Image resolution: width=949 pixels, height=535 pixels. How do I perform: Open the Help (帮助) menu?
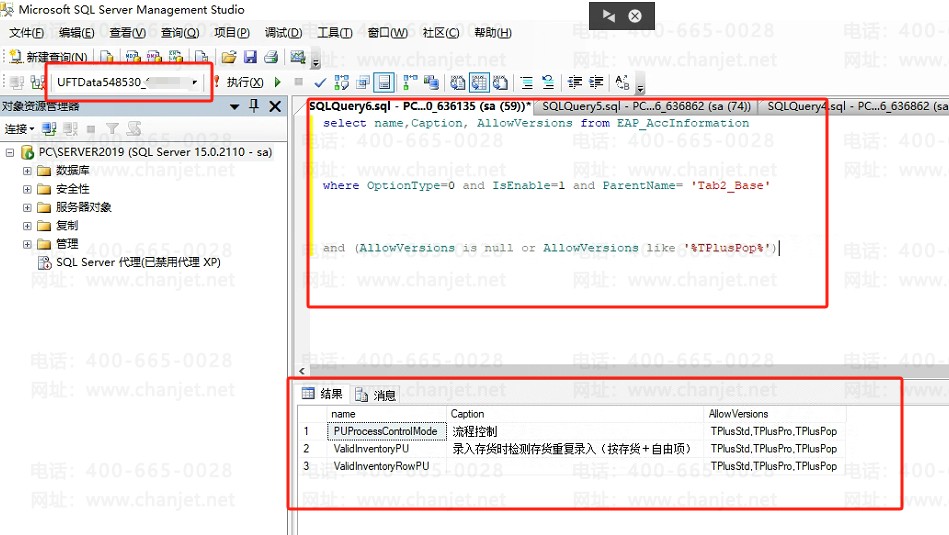(493, 33)
